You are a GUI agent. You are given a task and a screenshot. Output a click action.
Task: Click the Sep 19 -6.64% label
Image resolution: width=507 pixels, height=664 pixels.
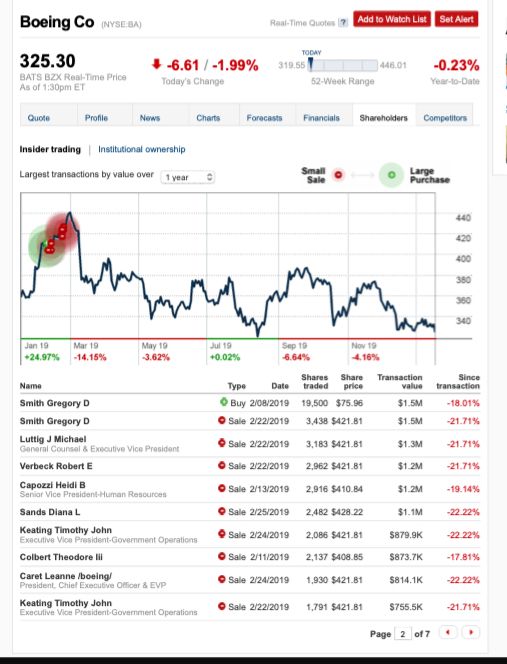296,351
